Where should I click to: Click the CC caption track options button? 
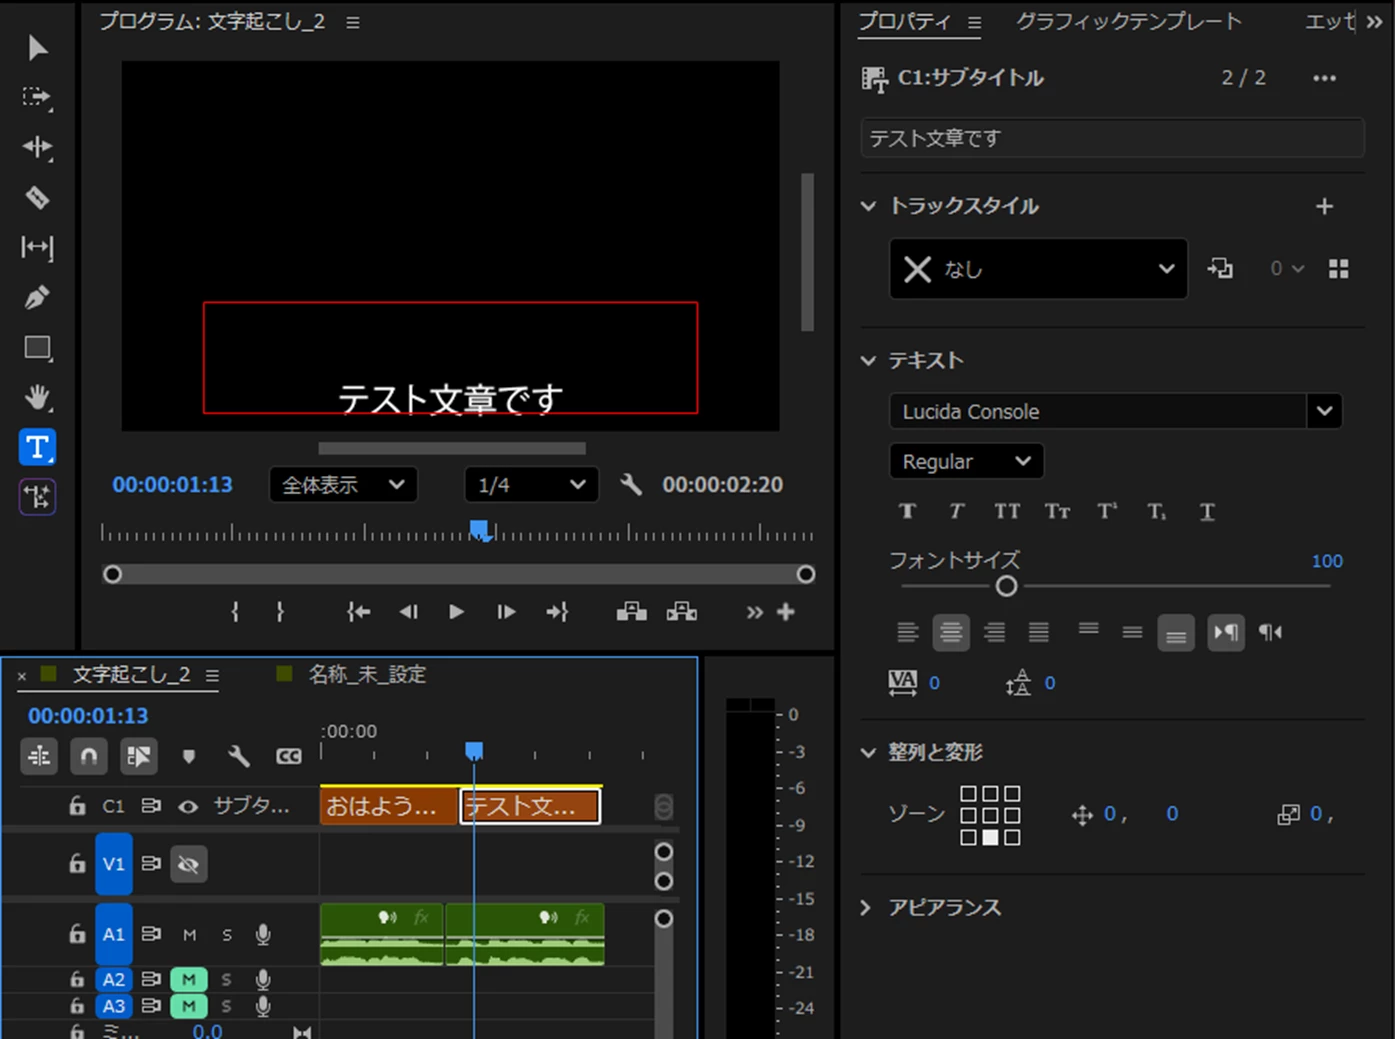point(289,757)
